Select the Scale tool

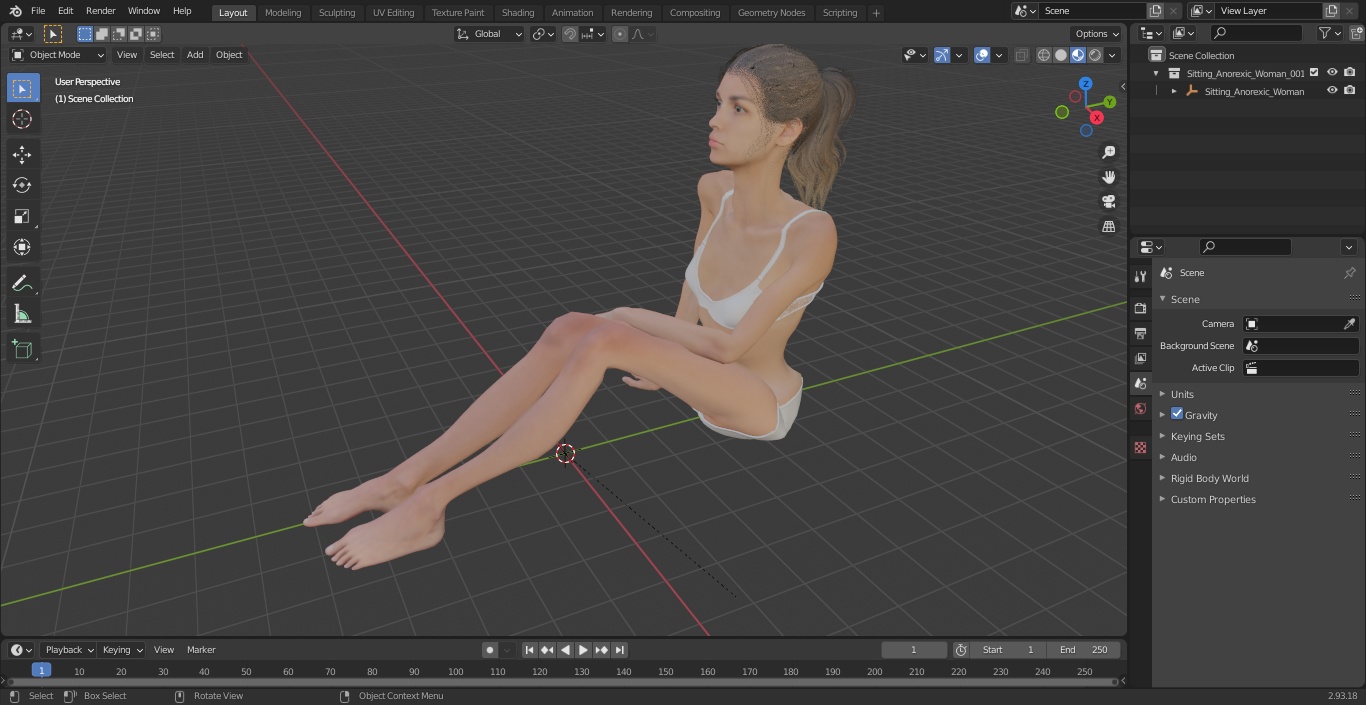tap(22, 216)
